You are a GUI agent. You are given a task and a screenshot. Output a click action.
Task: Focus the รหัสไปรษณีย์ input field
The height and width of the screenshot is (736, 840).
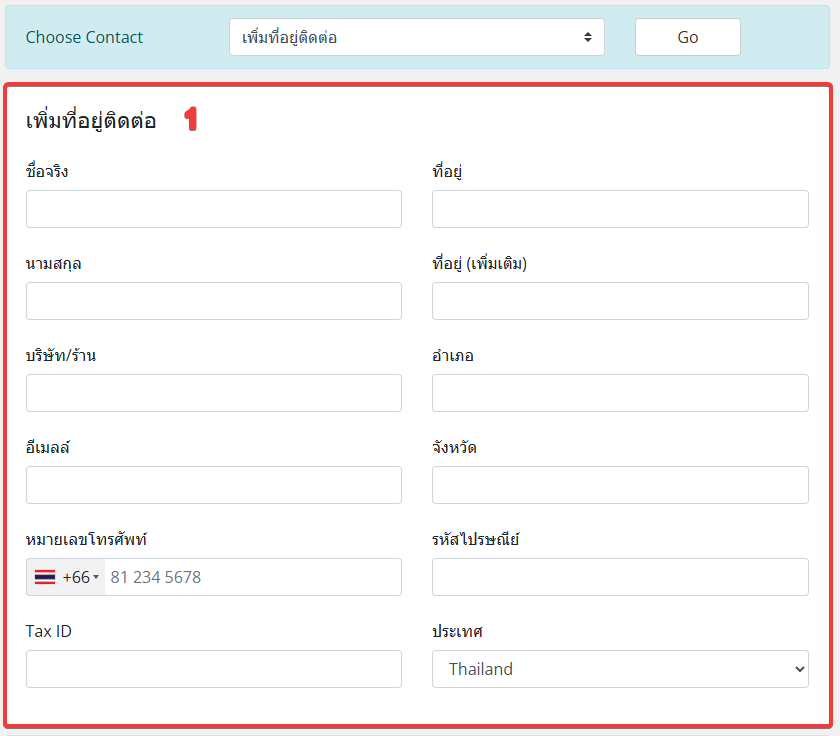620,577
